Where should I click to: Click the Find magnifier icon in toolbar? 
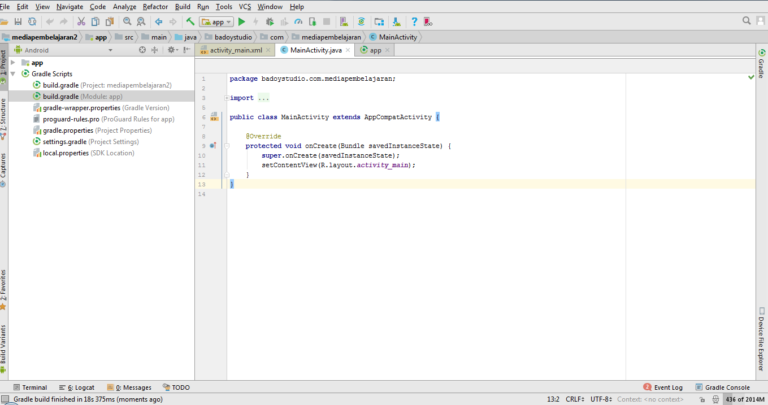tap(125, 21)
